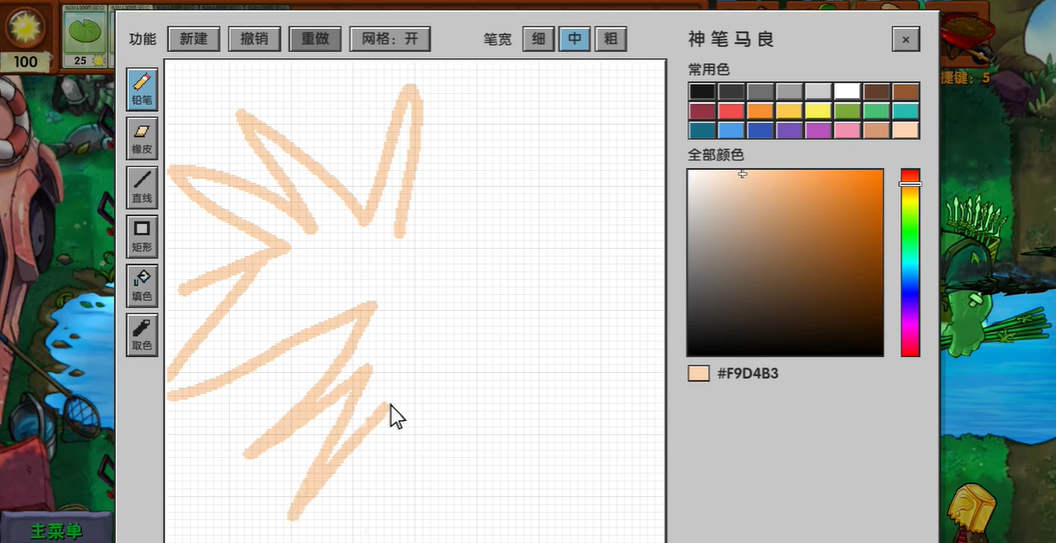
Task: Select the fill bucket tool (填色)
Action: (x=142, y=286)
